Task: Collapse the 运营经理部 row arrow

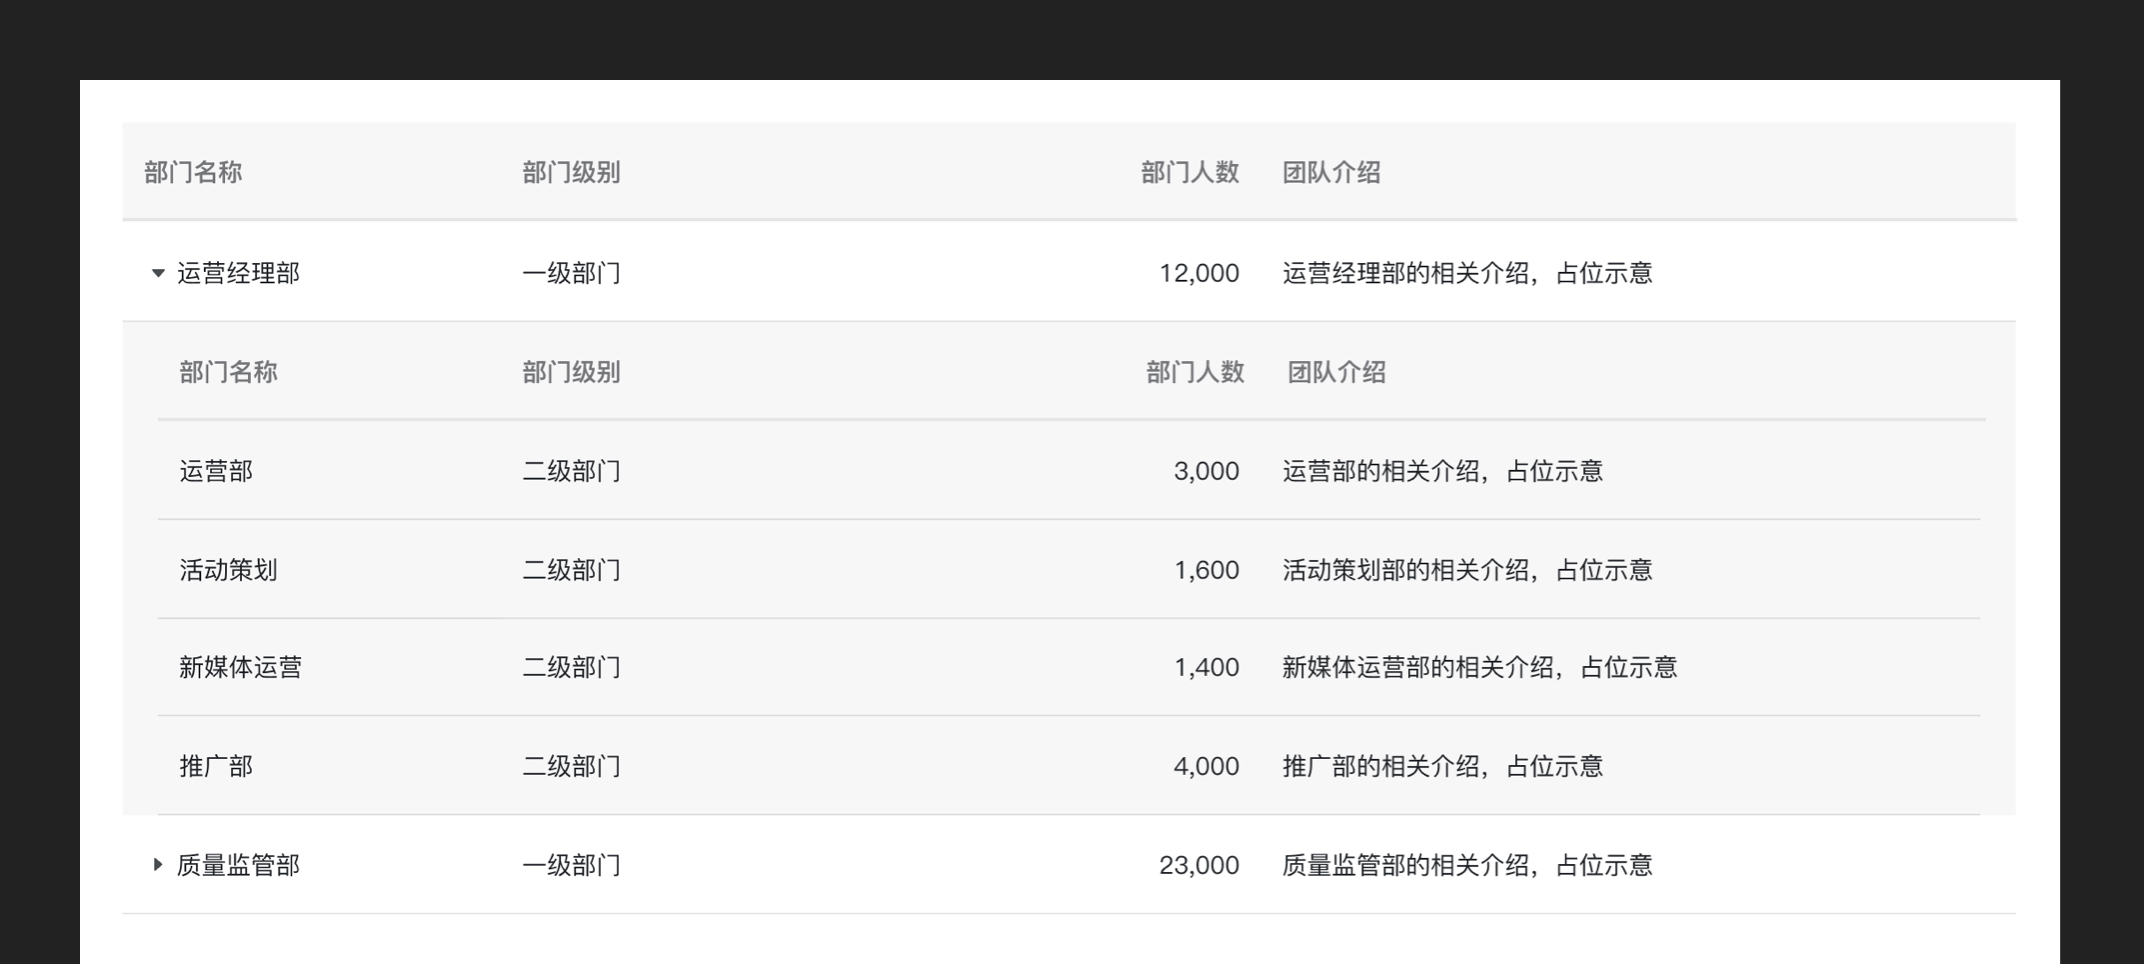Action: click(x=158, y=273)
